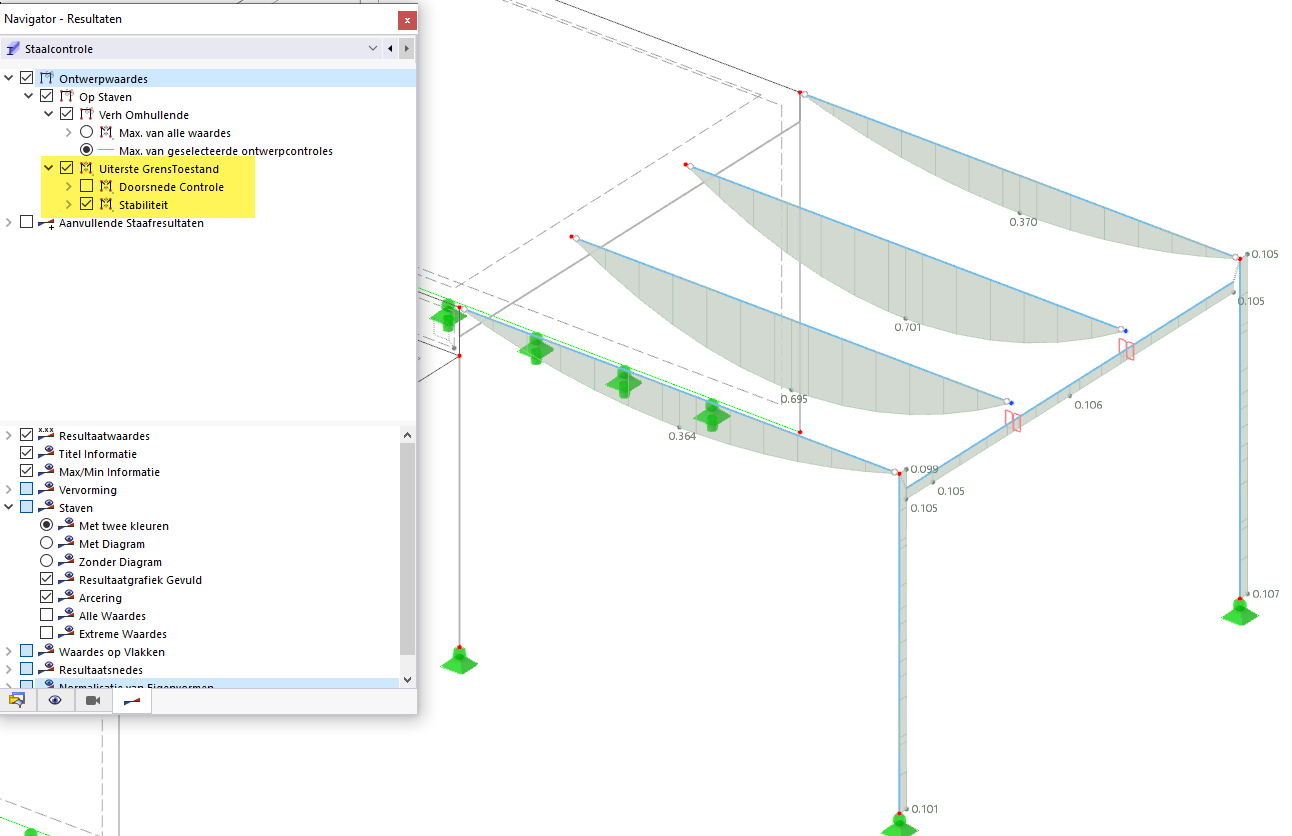The height and width of the screenshot is (836, 1292).
Task: Click the lower tree scrollbar up arrow
Action: tap(407, 435)
